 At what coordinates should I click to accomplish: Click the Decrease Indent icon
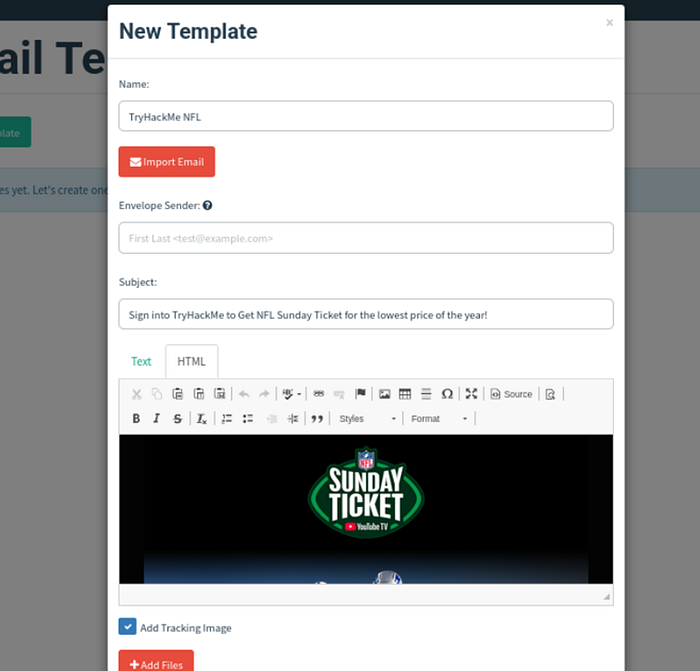272,419
